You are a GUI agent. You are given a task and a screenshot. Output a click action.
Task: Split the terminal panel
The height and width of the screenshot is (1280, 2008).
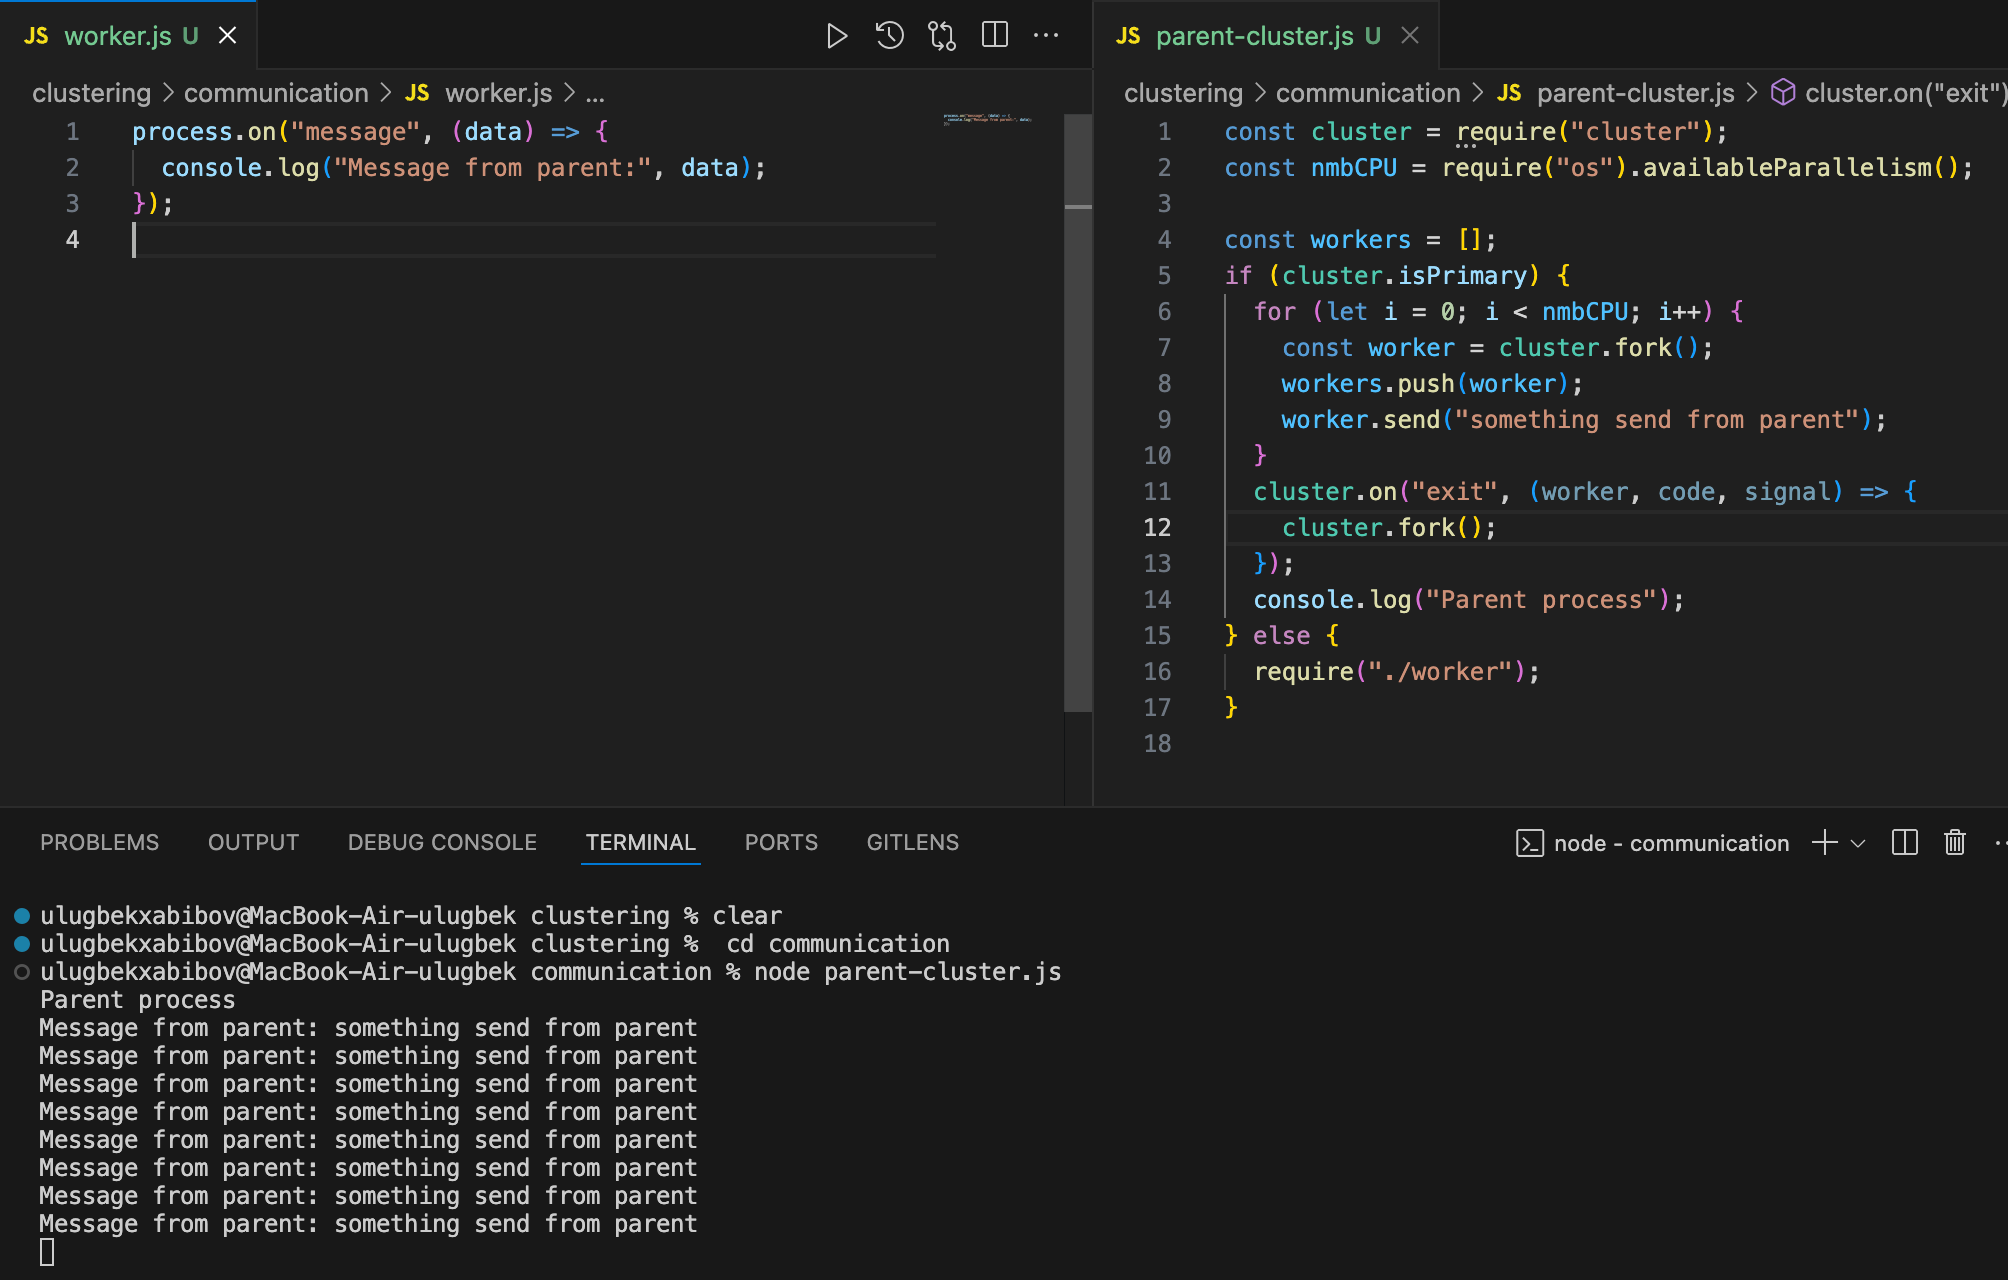[x=1905, y=842]
